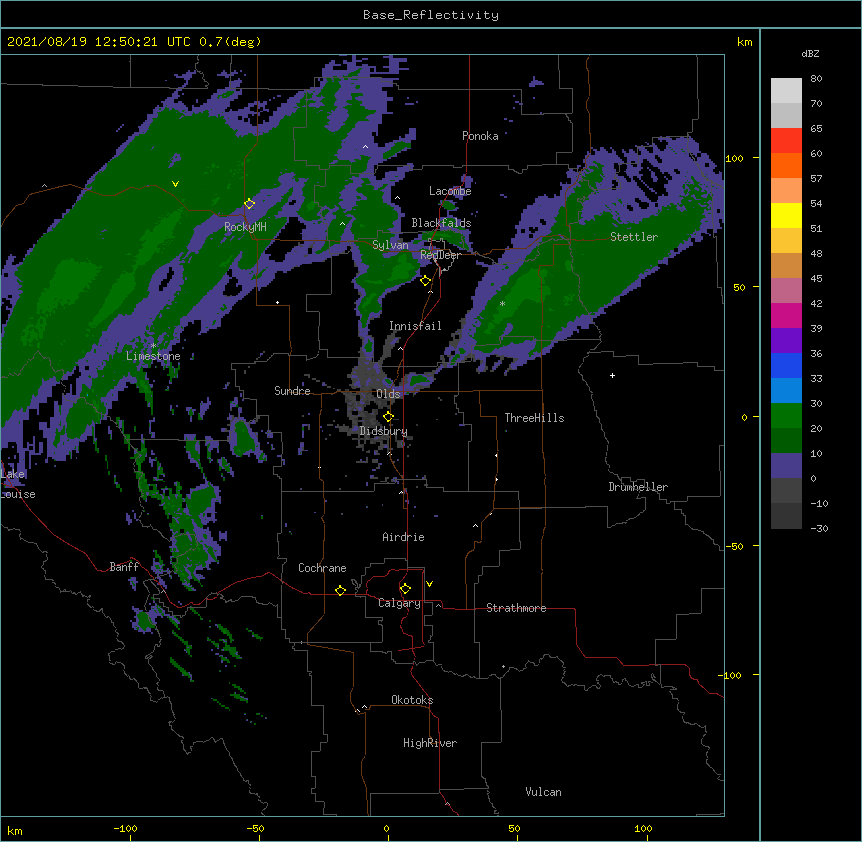The height and width of the screenshot is (842, 862).
Task: Click the yellow station marker south of RedDeer
Action: click(x=425, y=281)
